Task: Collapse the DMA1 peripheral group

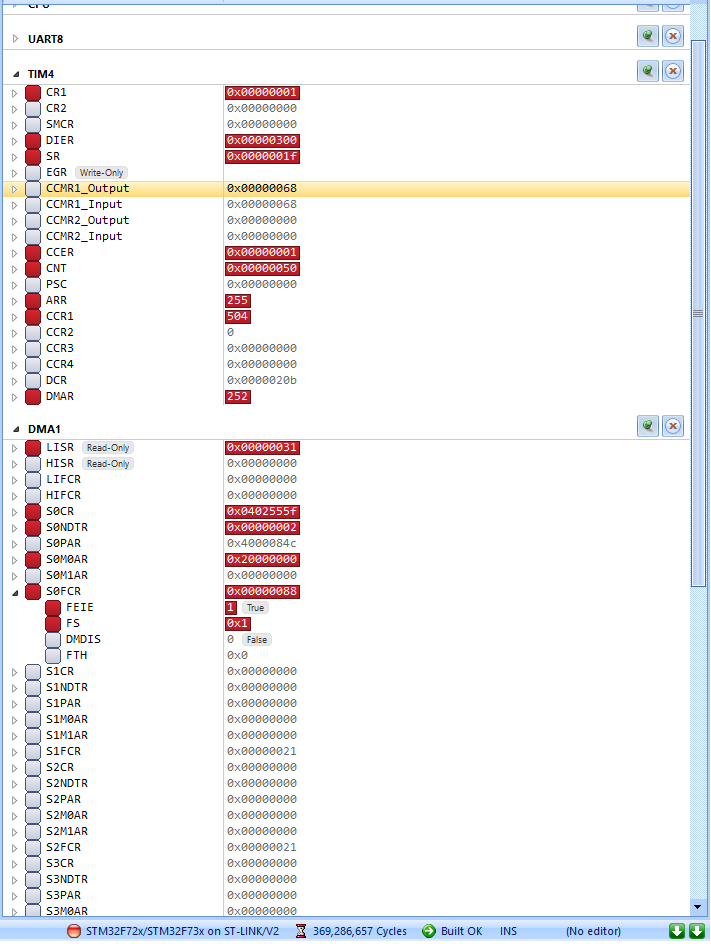Action: (16, 430)
